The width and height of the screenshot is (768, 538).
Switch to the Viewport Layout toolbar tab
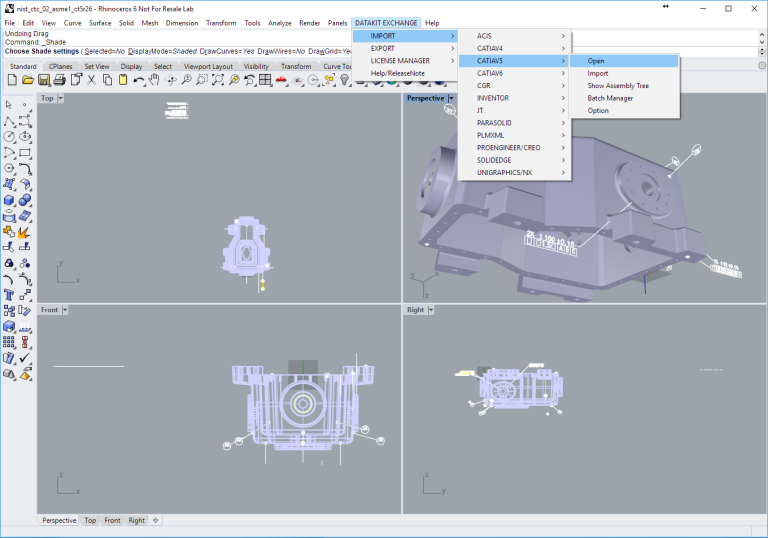(x=208, y=66)
